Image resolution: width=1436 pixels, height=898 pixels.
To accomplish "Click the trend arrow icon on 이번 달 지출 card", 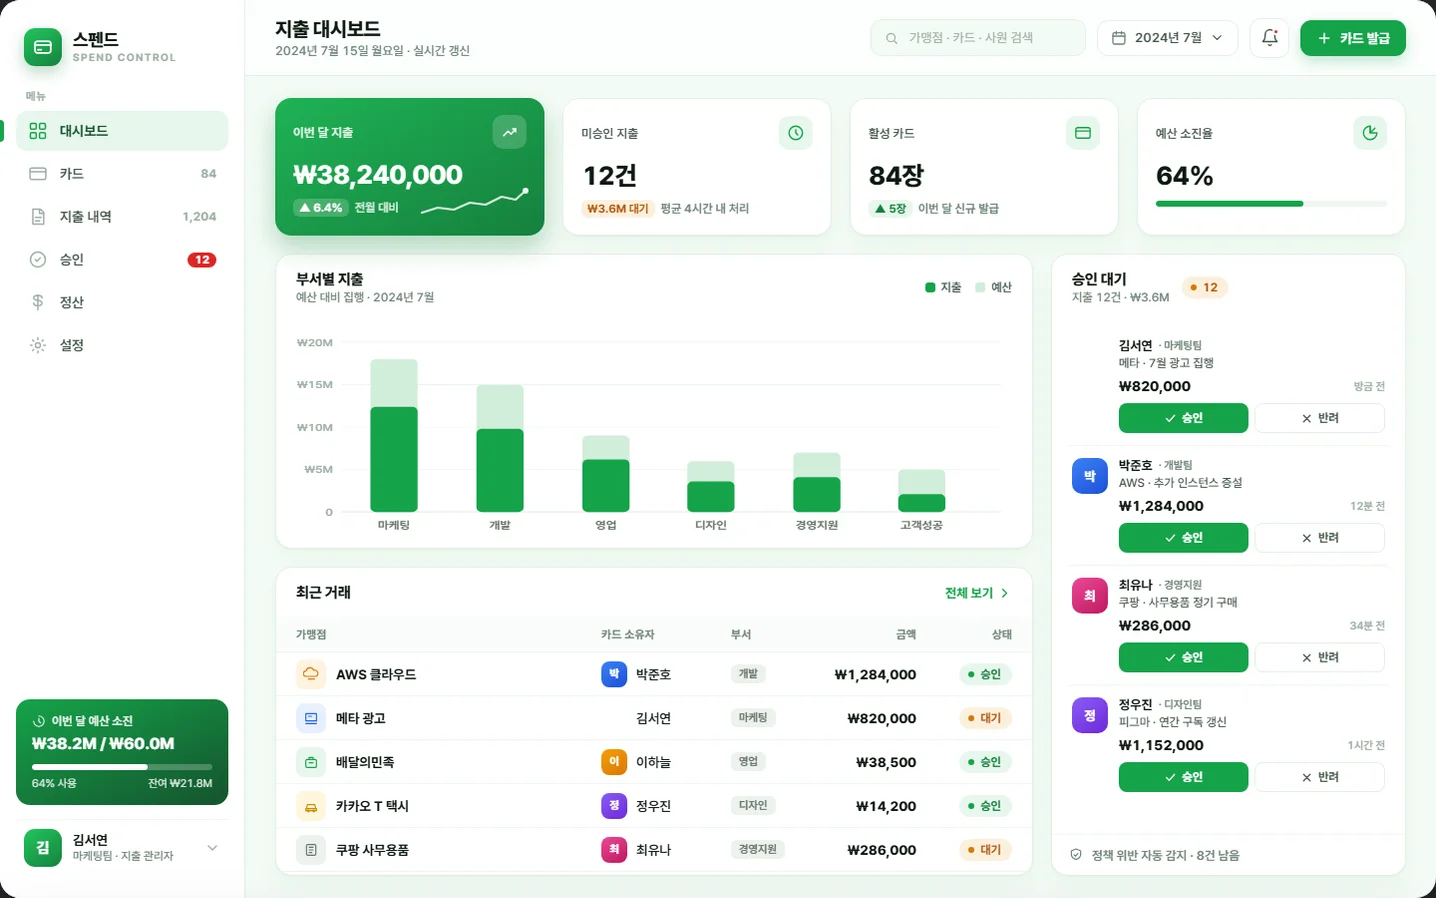I will coord(509,132).
